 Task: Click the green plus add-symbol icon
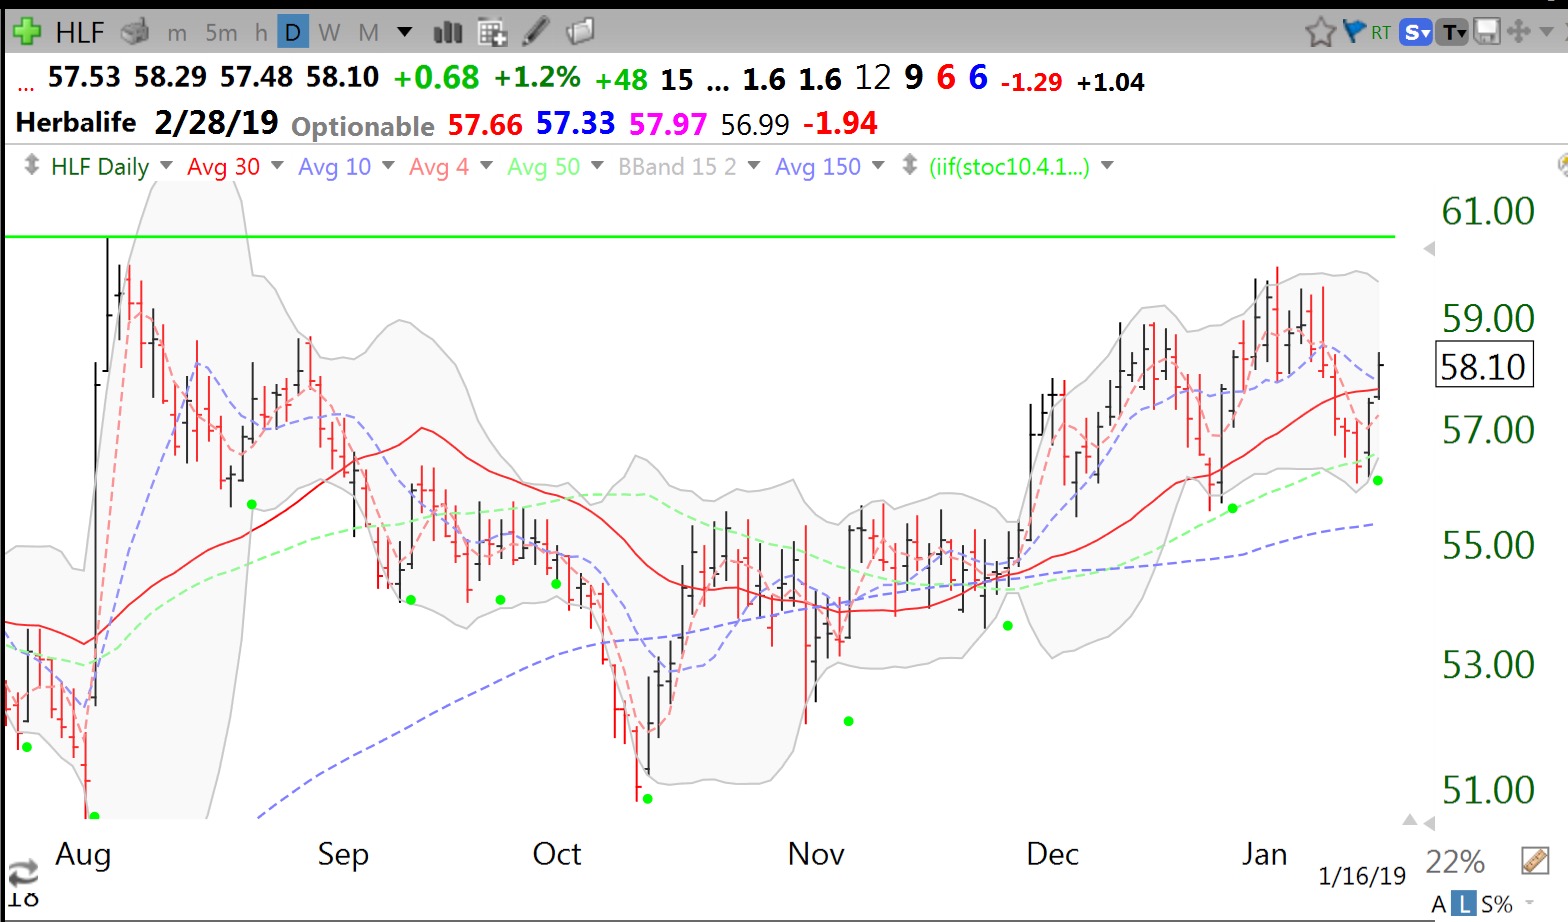pyautogui.click(x=27, y=32)
